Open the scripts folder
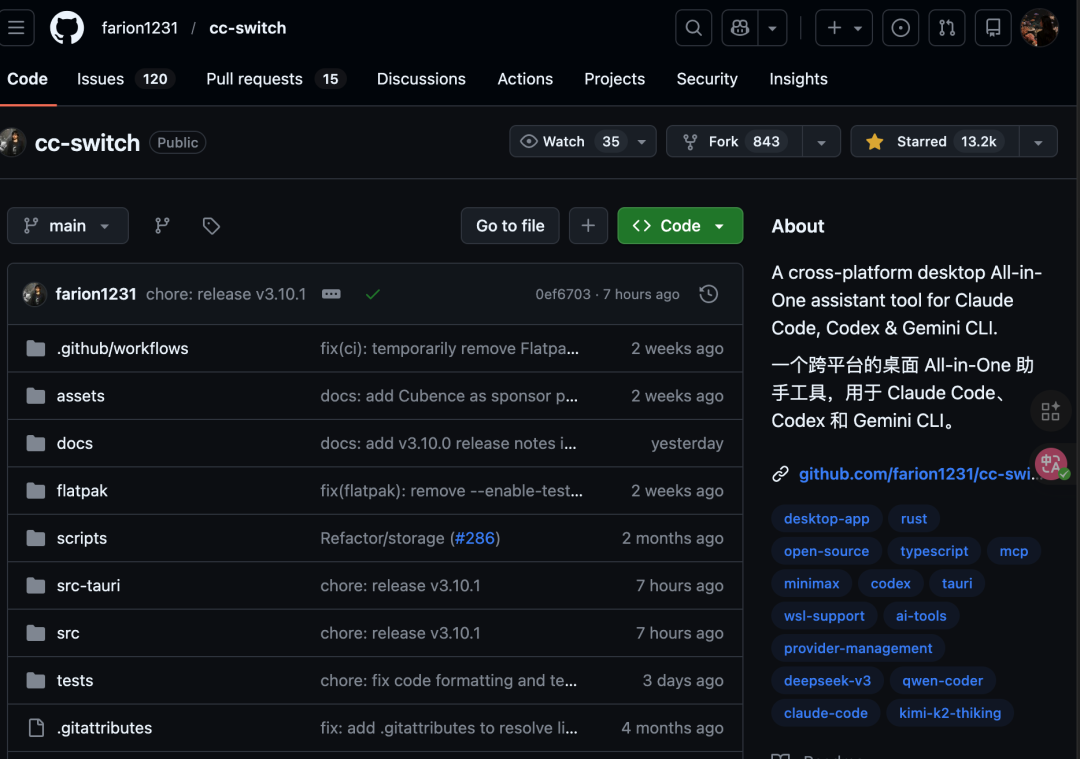The image size is (1080, 759). pyautogui.click(x=81, y=539)
